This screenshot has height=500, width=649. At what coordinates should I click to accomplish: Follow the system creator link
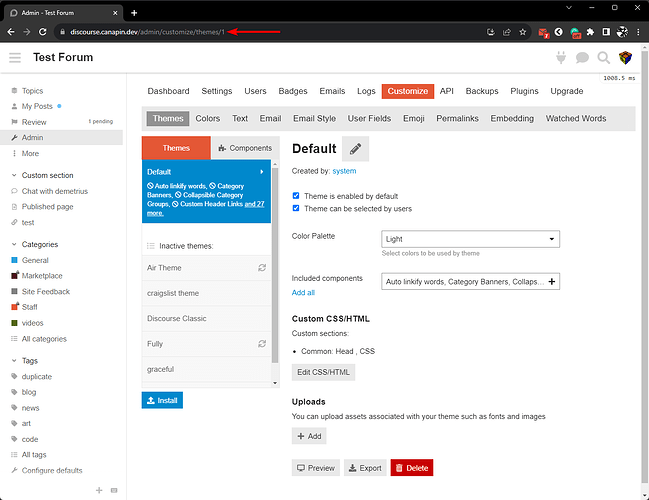coord(344,171)
